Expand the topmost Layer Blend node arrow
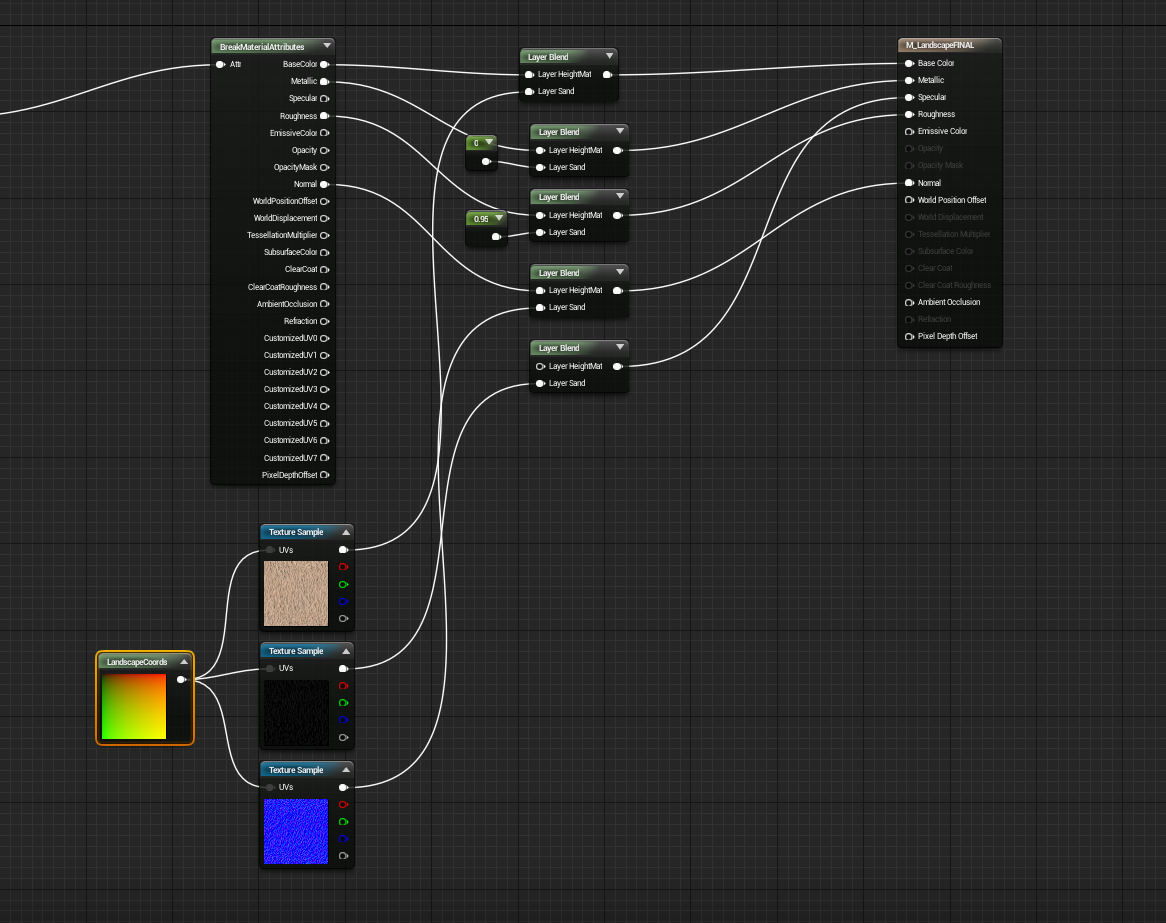The width and height of the screenshot is (1166, 923). point(609,57)
